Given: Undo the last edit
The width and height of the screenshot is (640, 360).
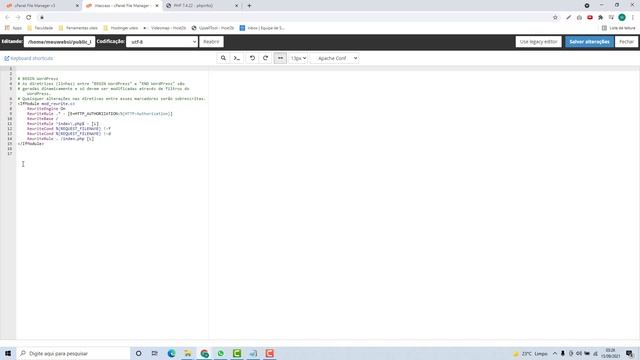Looking at the screenshot, I should point(252,58).
